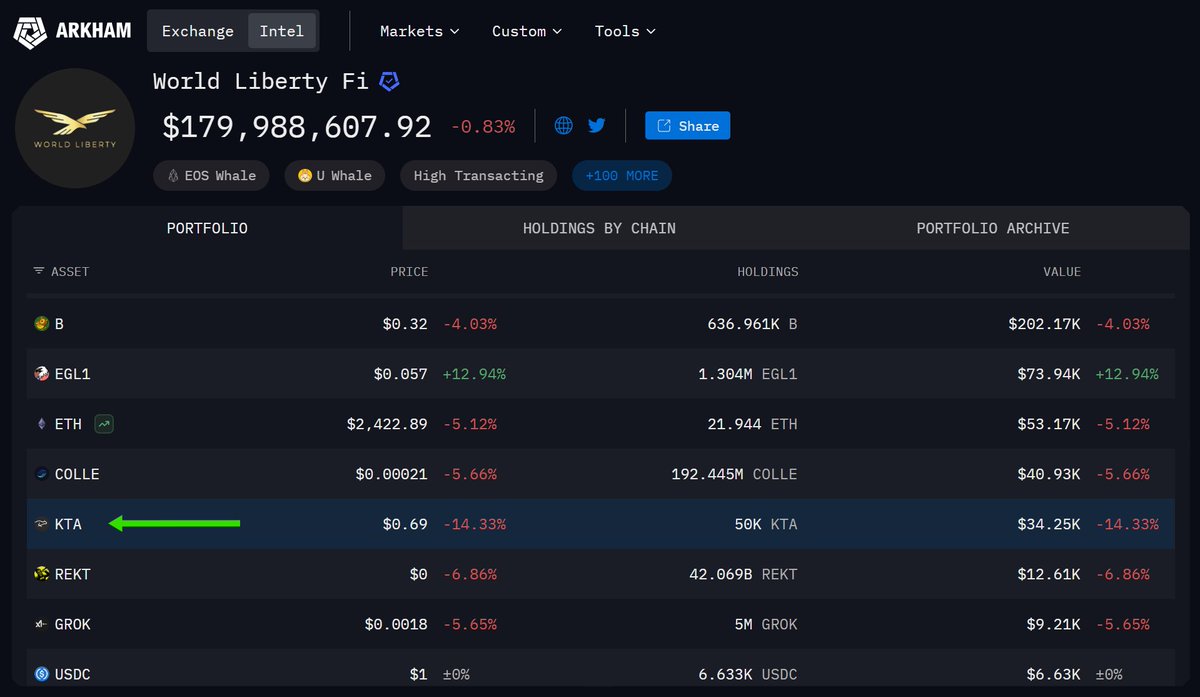Click the asset column sort filter icon

click(x=39, y=271)
